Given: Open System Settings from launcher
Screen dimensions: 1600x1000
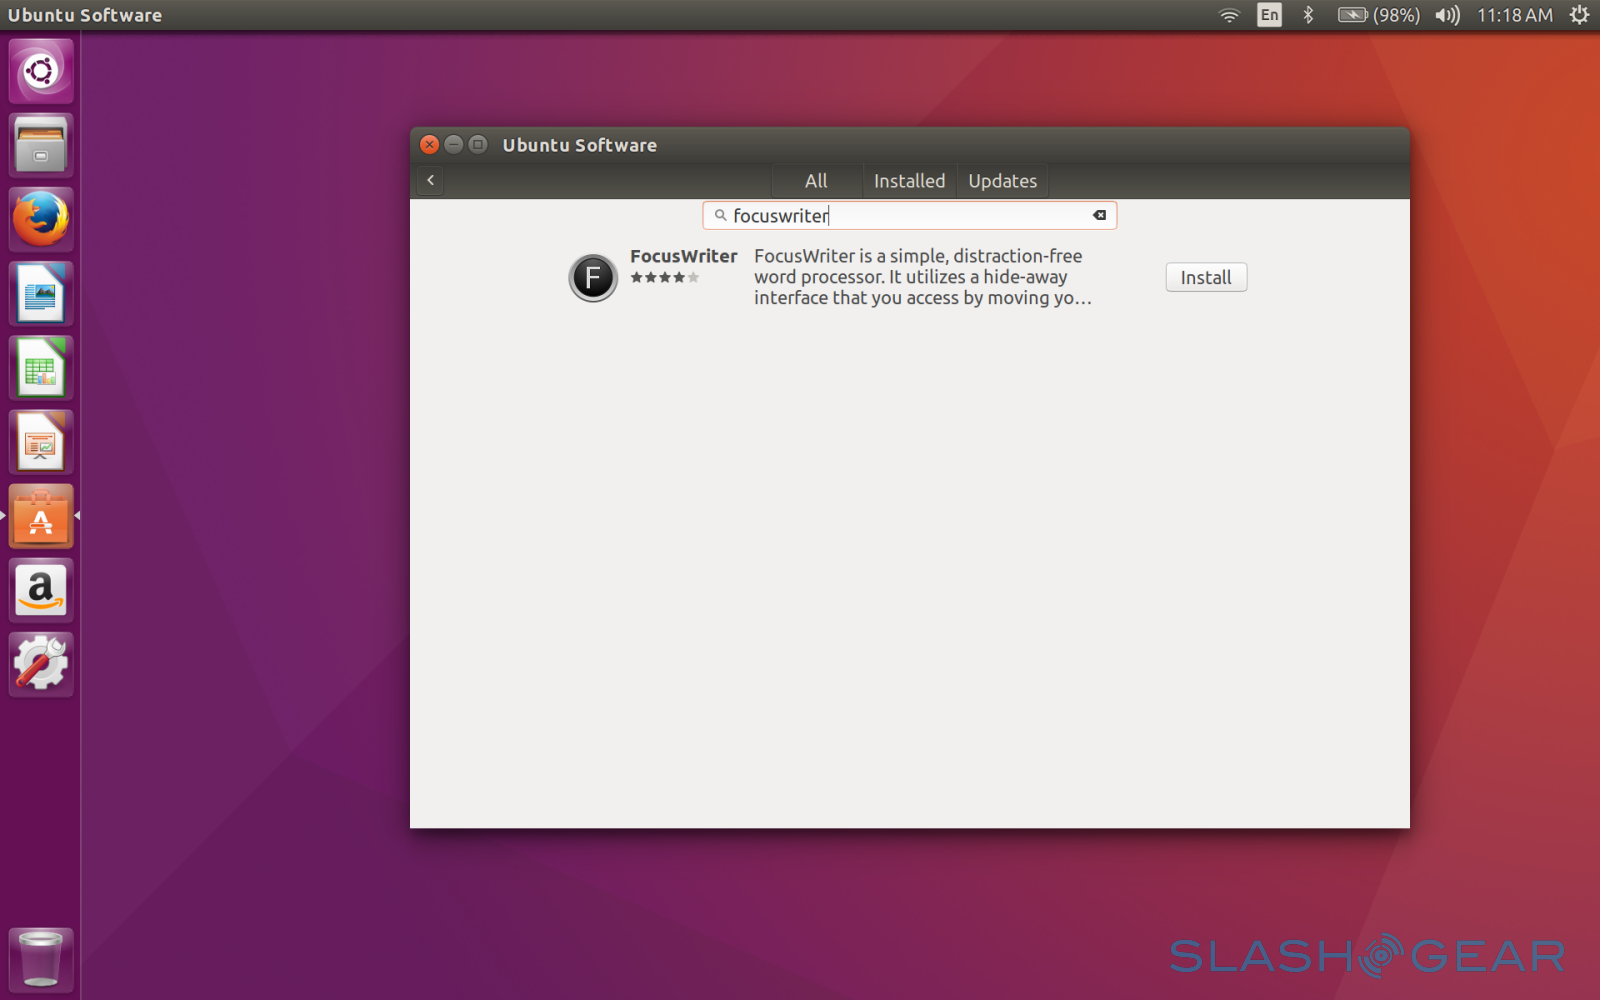Looking at the screenshot, I should [41, 664].
